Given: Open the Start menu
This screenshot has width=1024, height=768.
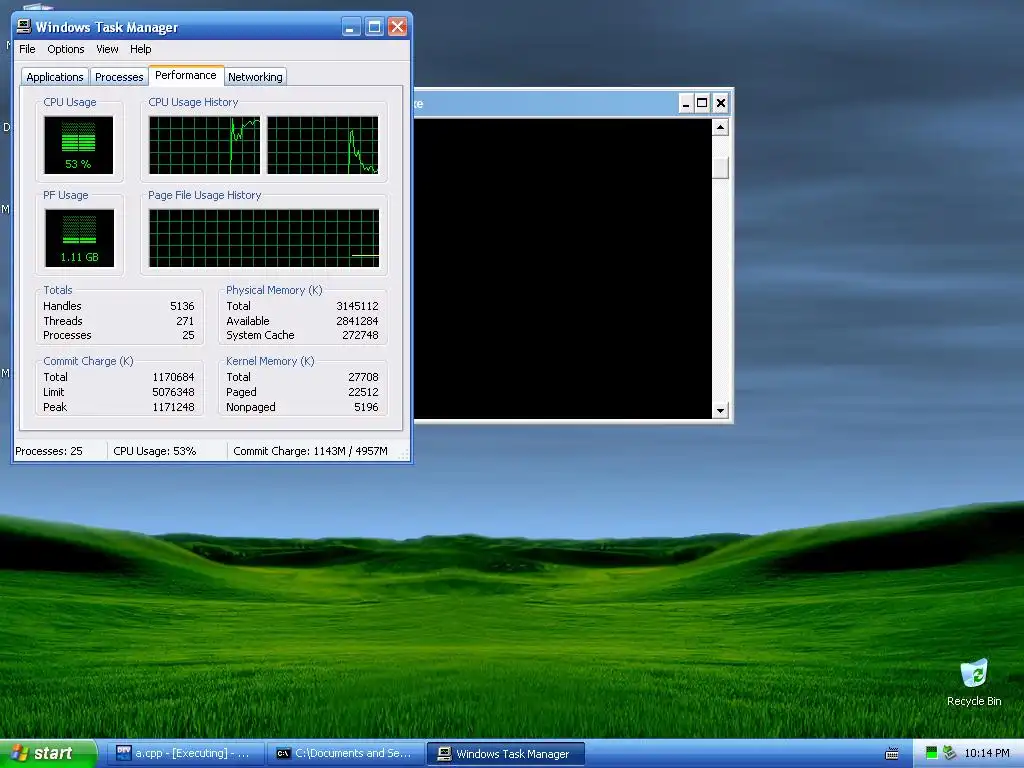Looking at the screenshot, I should 48,753.
